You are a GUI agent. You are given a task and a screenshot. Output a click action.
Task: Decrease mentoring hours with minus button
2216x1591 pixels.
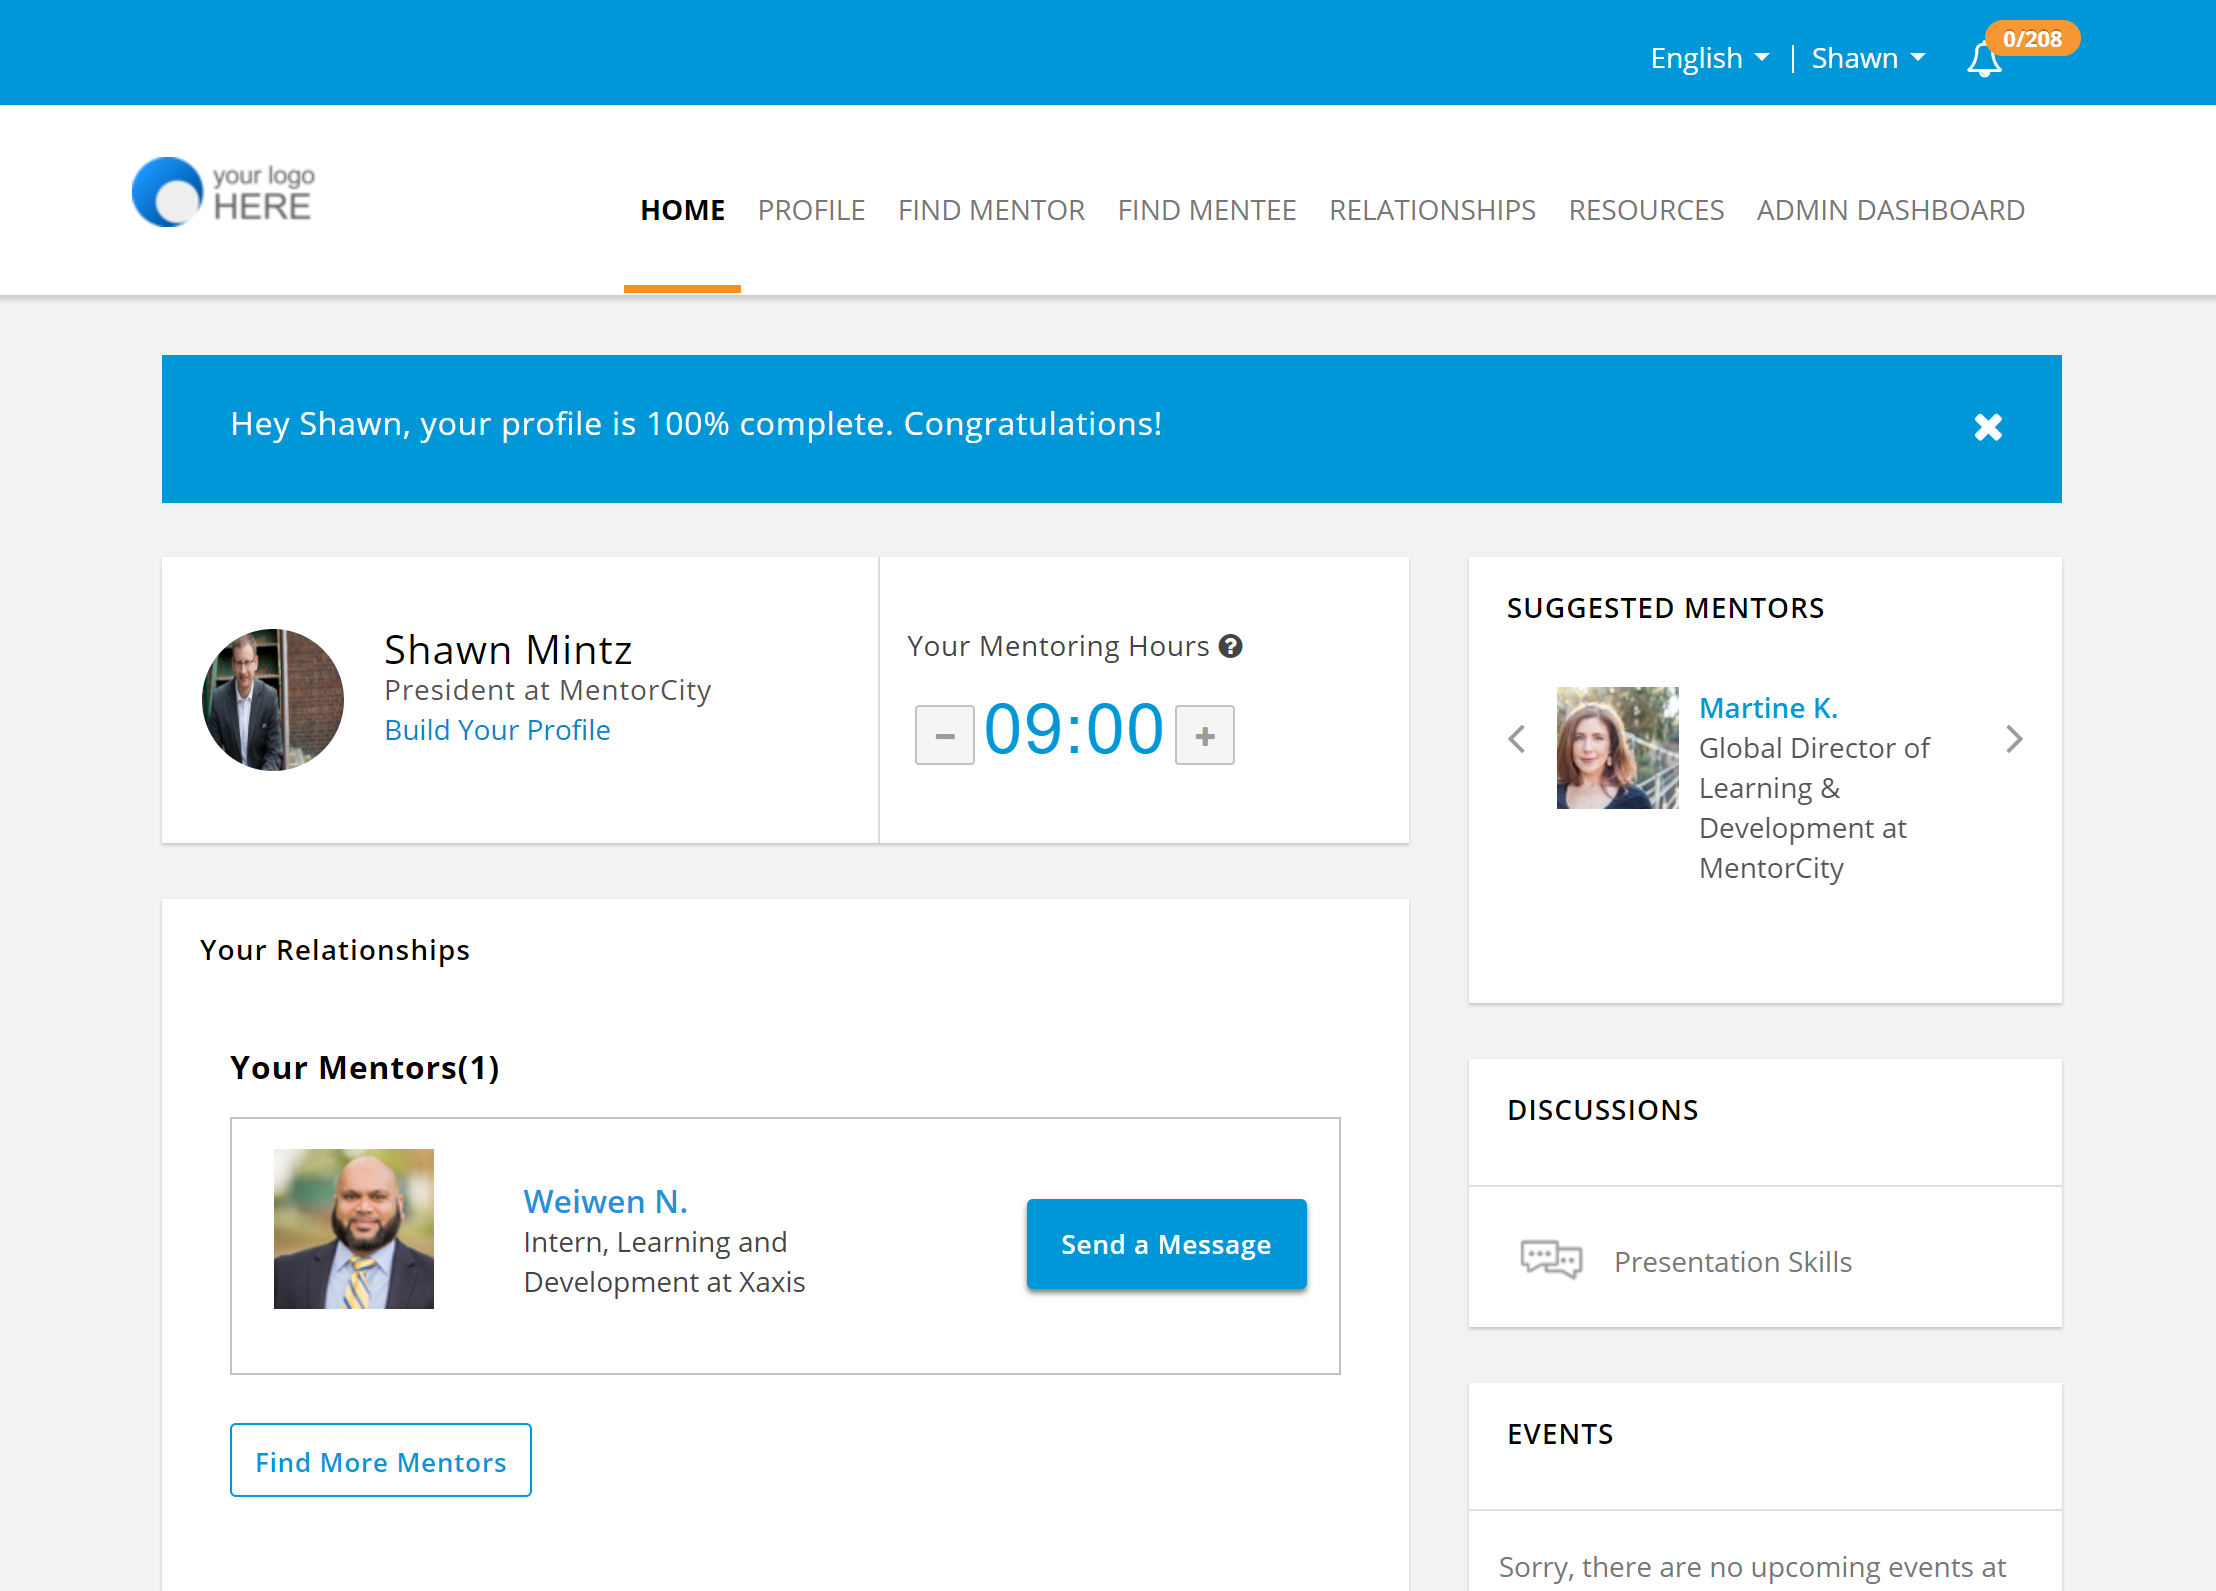click(x=944, y=735)
